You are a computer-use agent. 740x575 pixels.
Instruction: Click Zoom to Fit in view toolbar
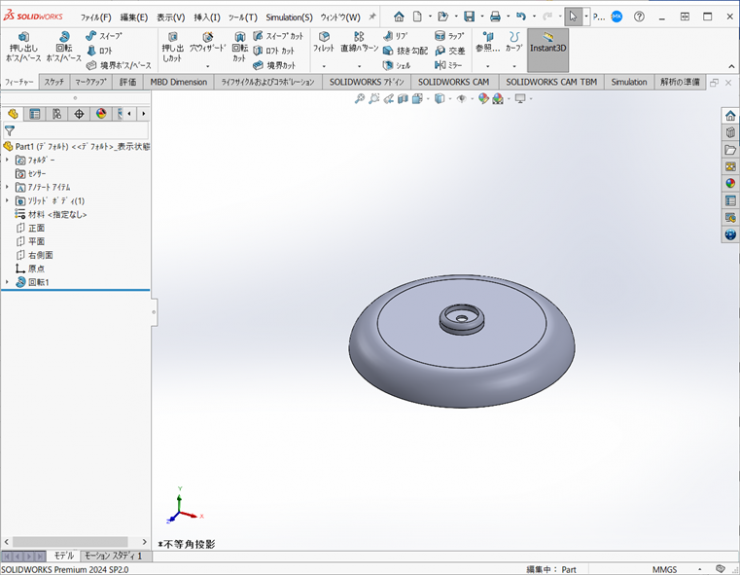click(x=360, y=98)
